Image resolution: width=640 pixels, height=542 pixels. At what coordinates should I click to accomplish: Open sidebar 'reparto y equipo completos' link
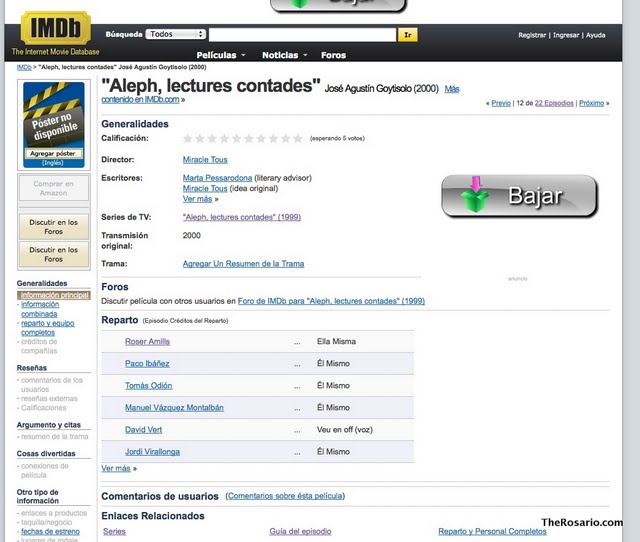[47, 328]
